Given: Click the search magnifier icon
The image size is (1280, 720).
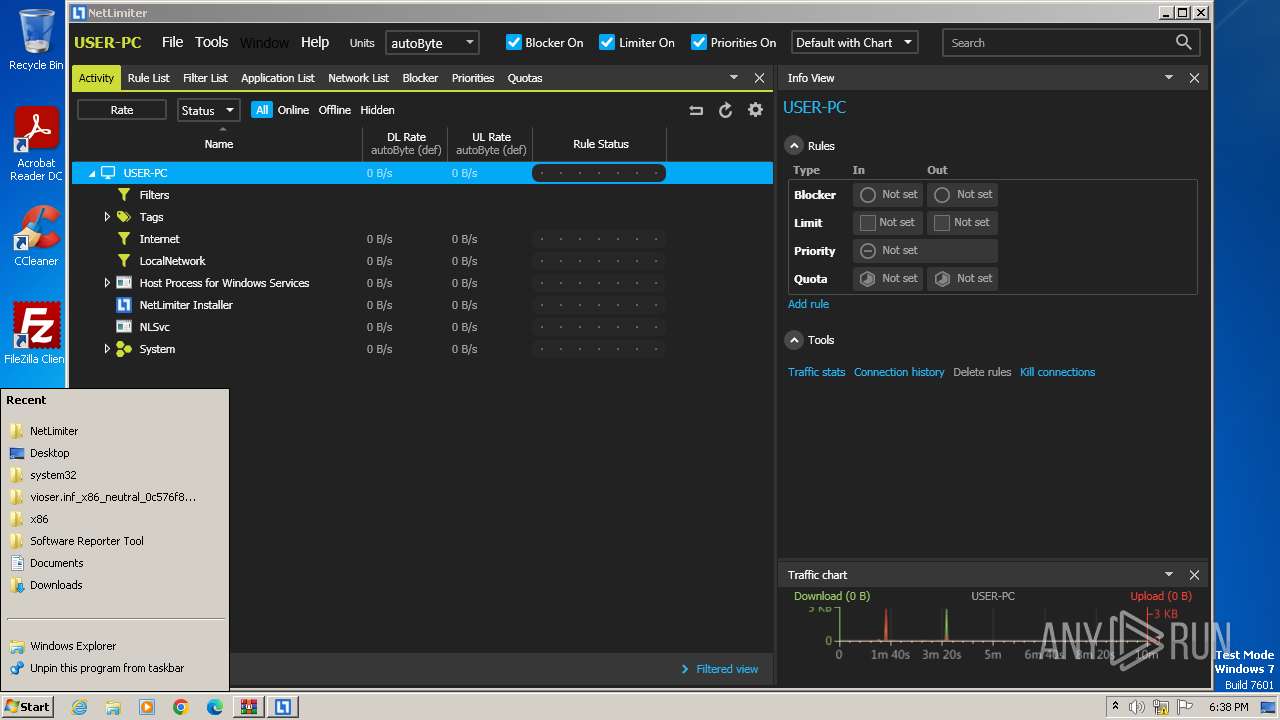Looking at the screenshot, I should coord(1183,42).
